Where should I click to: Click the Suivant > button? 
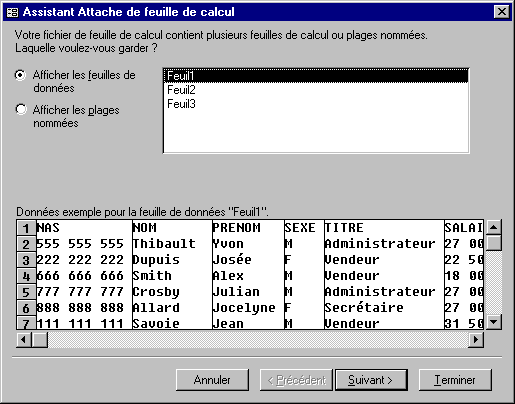pyautogui.click(x=371, y=380)
